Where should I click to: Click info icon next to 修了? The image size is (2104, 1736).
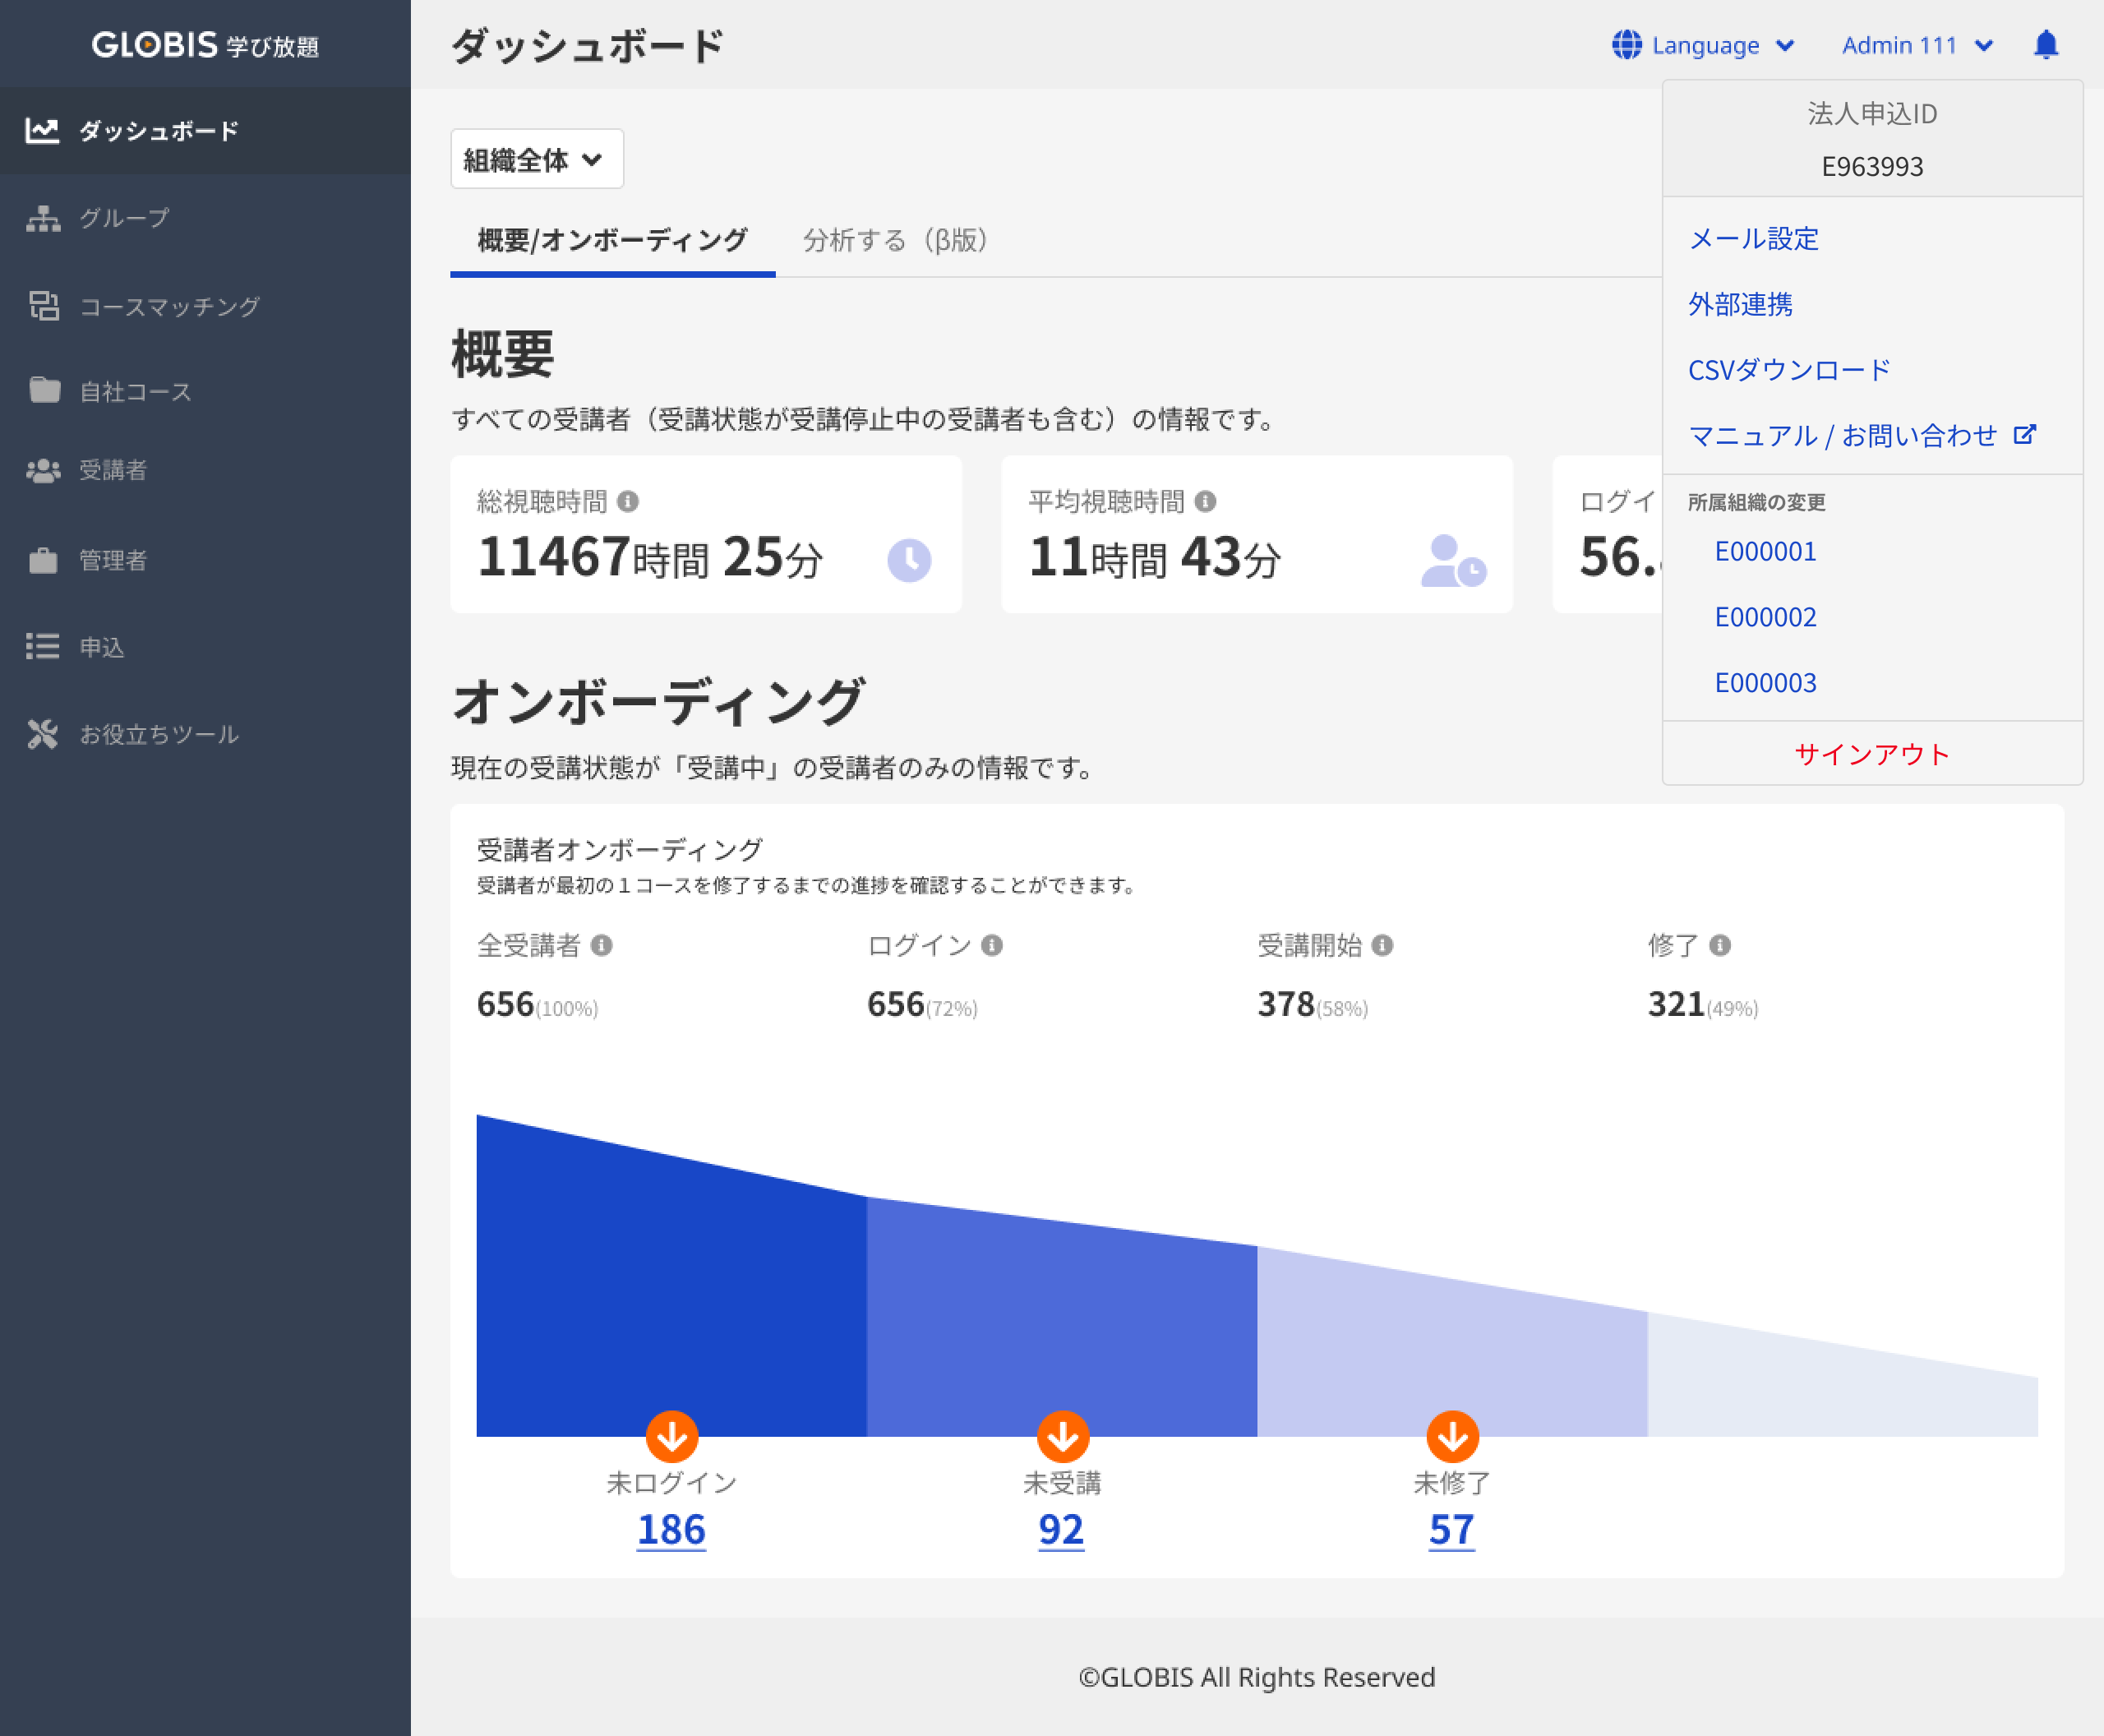[1719, 945]
